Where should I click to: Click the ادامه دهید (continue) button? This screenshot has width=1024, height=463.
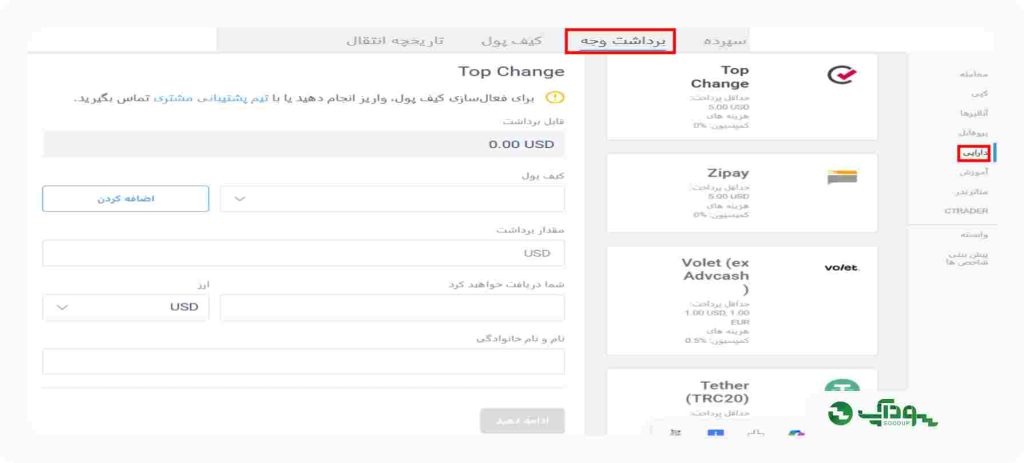(x=522, y=421)
